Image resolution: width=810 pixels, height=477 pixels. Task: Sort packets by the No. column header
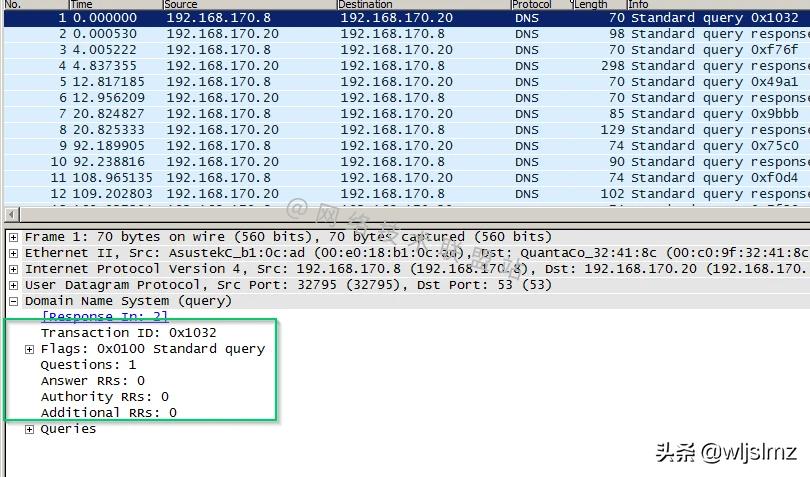(x=35, y=5)
